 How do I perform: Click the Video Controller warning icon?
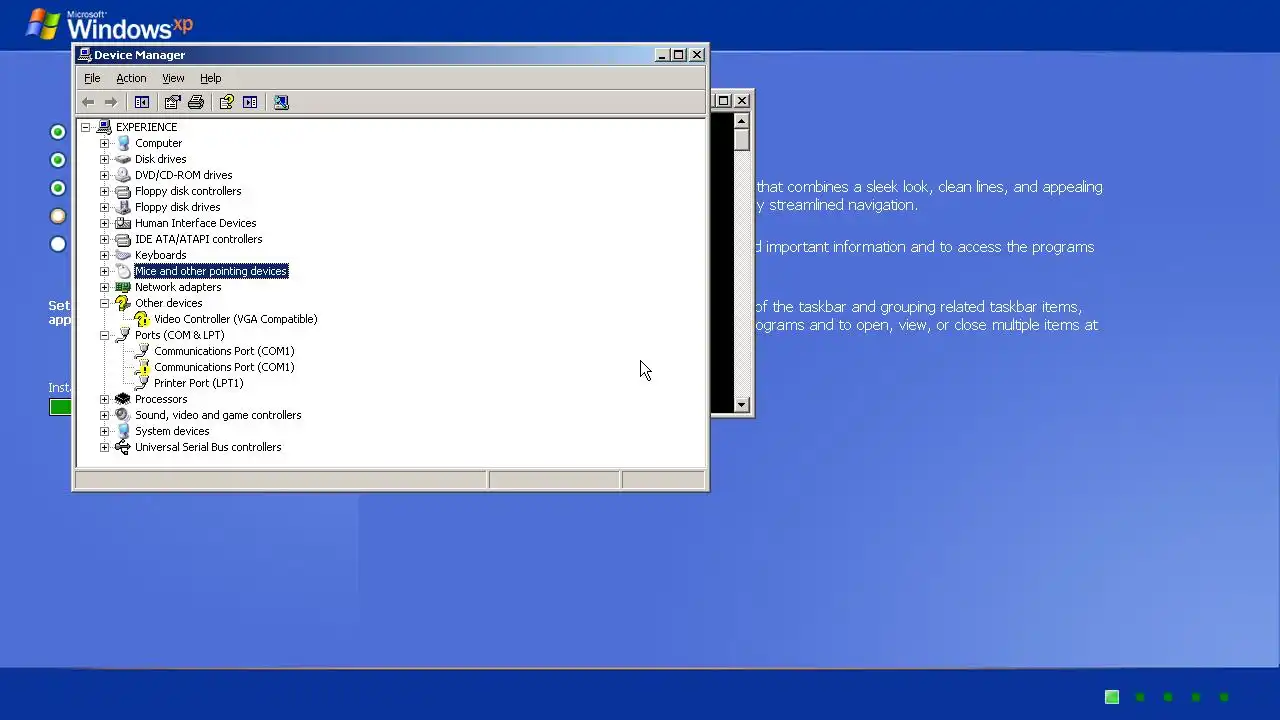click(142, 319)
